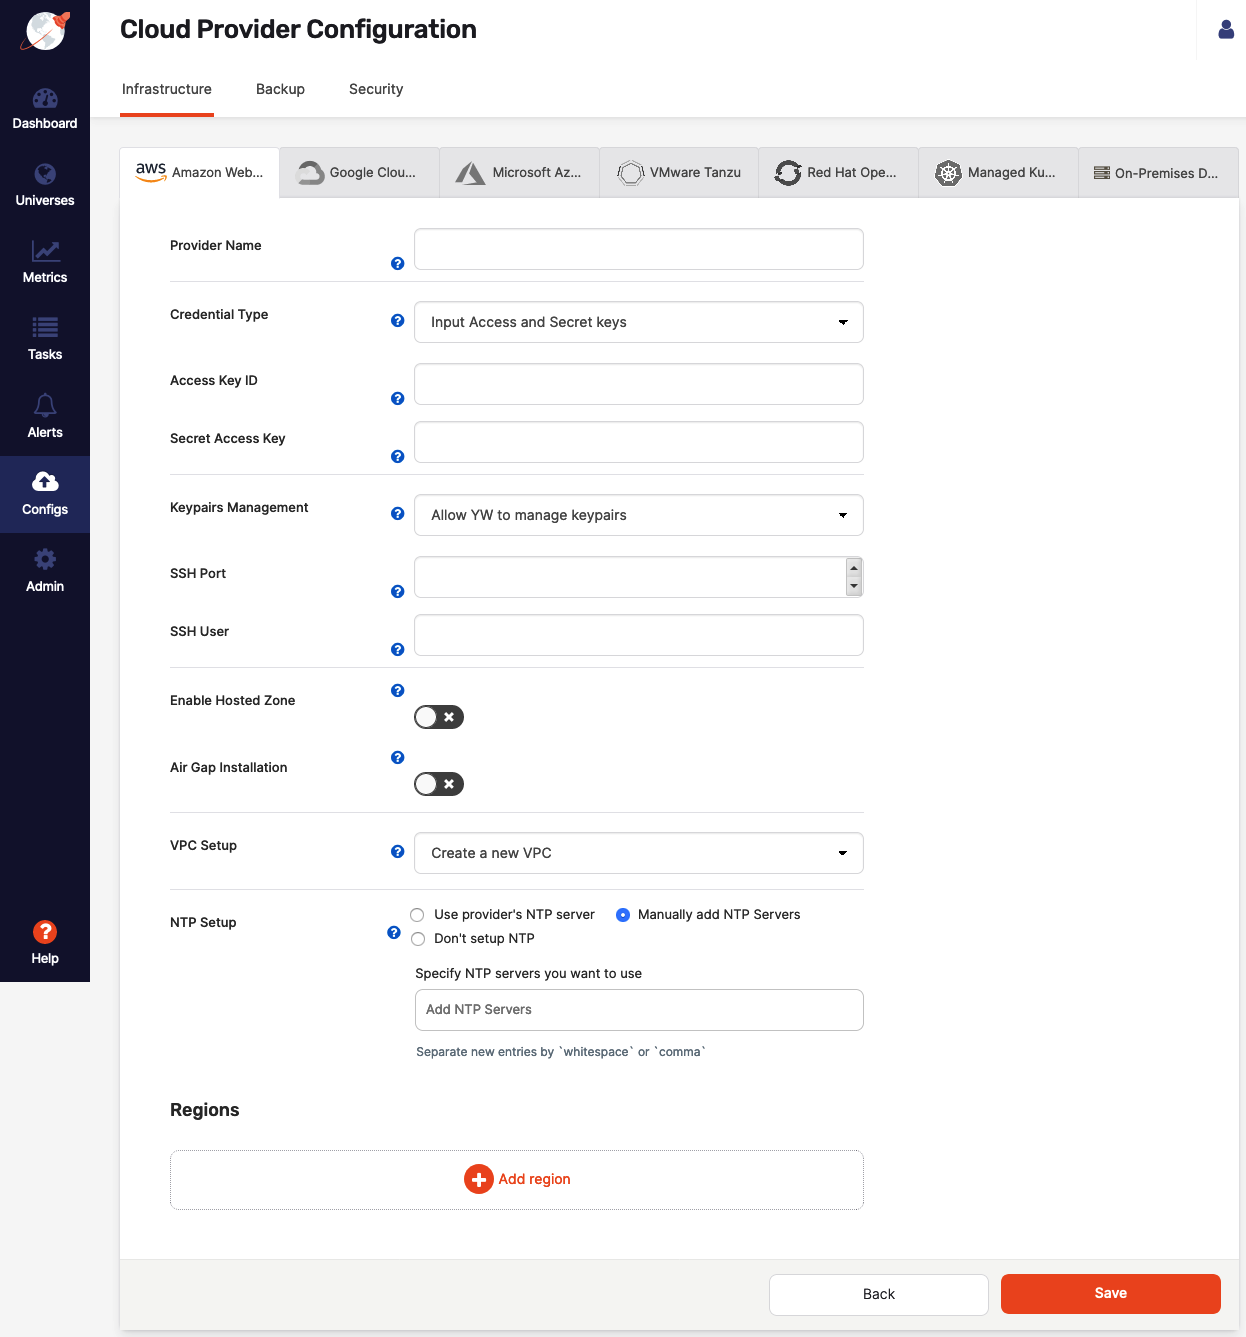Choose the Don't setup NTP radio
This screenshot has height=1337, width=1246.
[x=418, y=939]
